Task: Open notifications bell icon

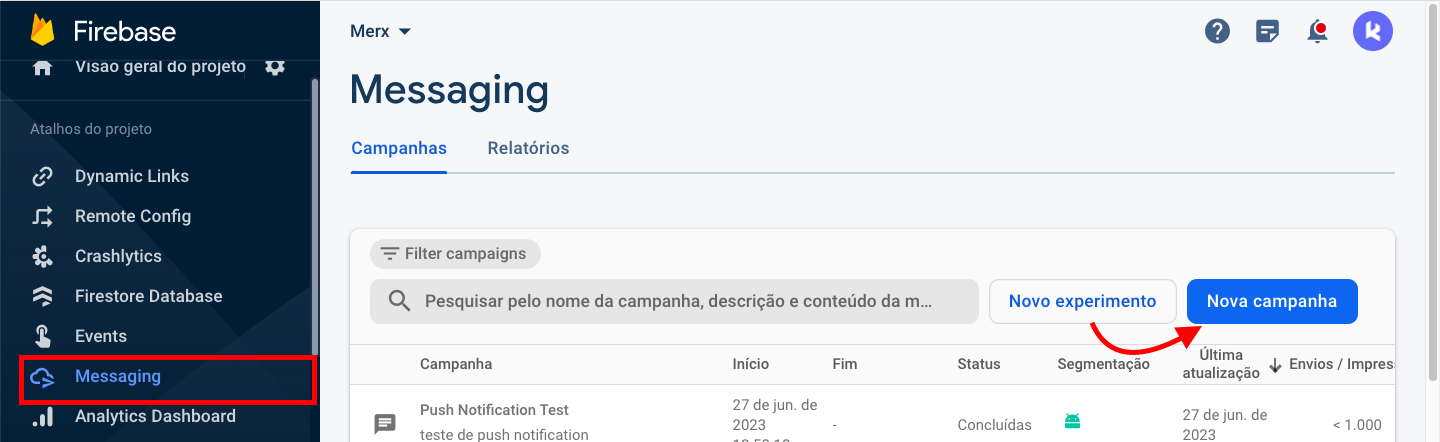Action: pos(1318,31)
